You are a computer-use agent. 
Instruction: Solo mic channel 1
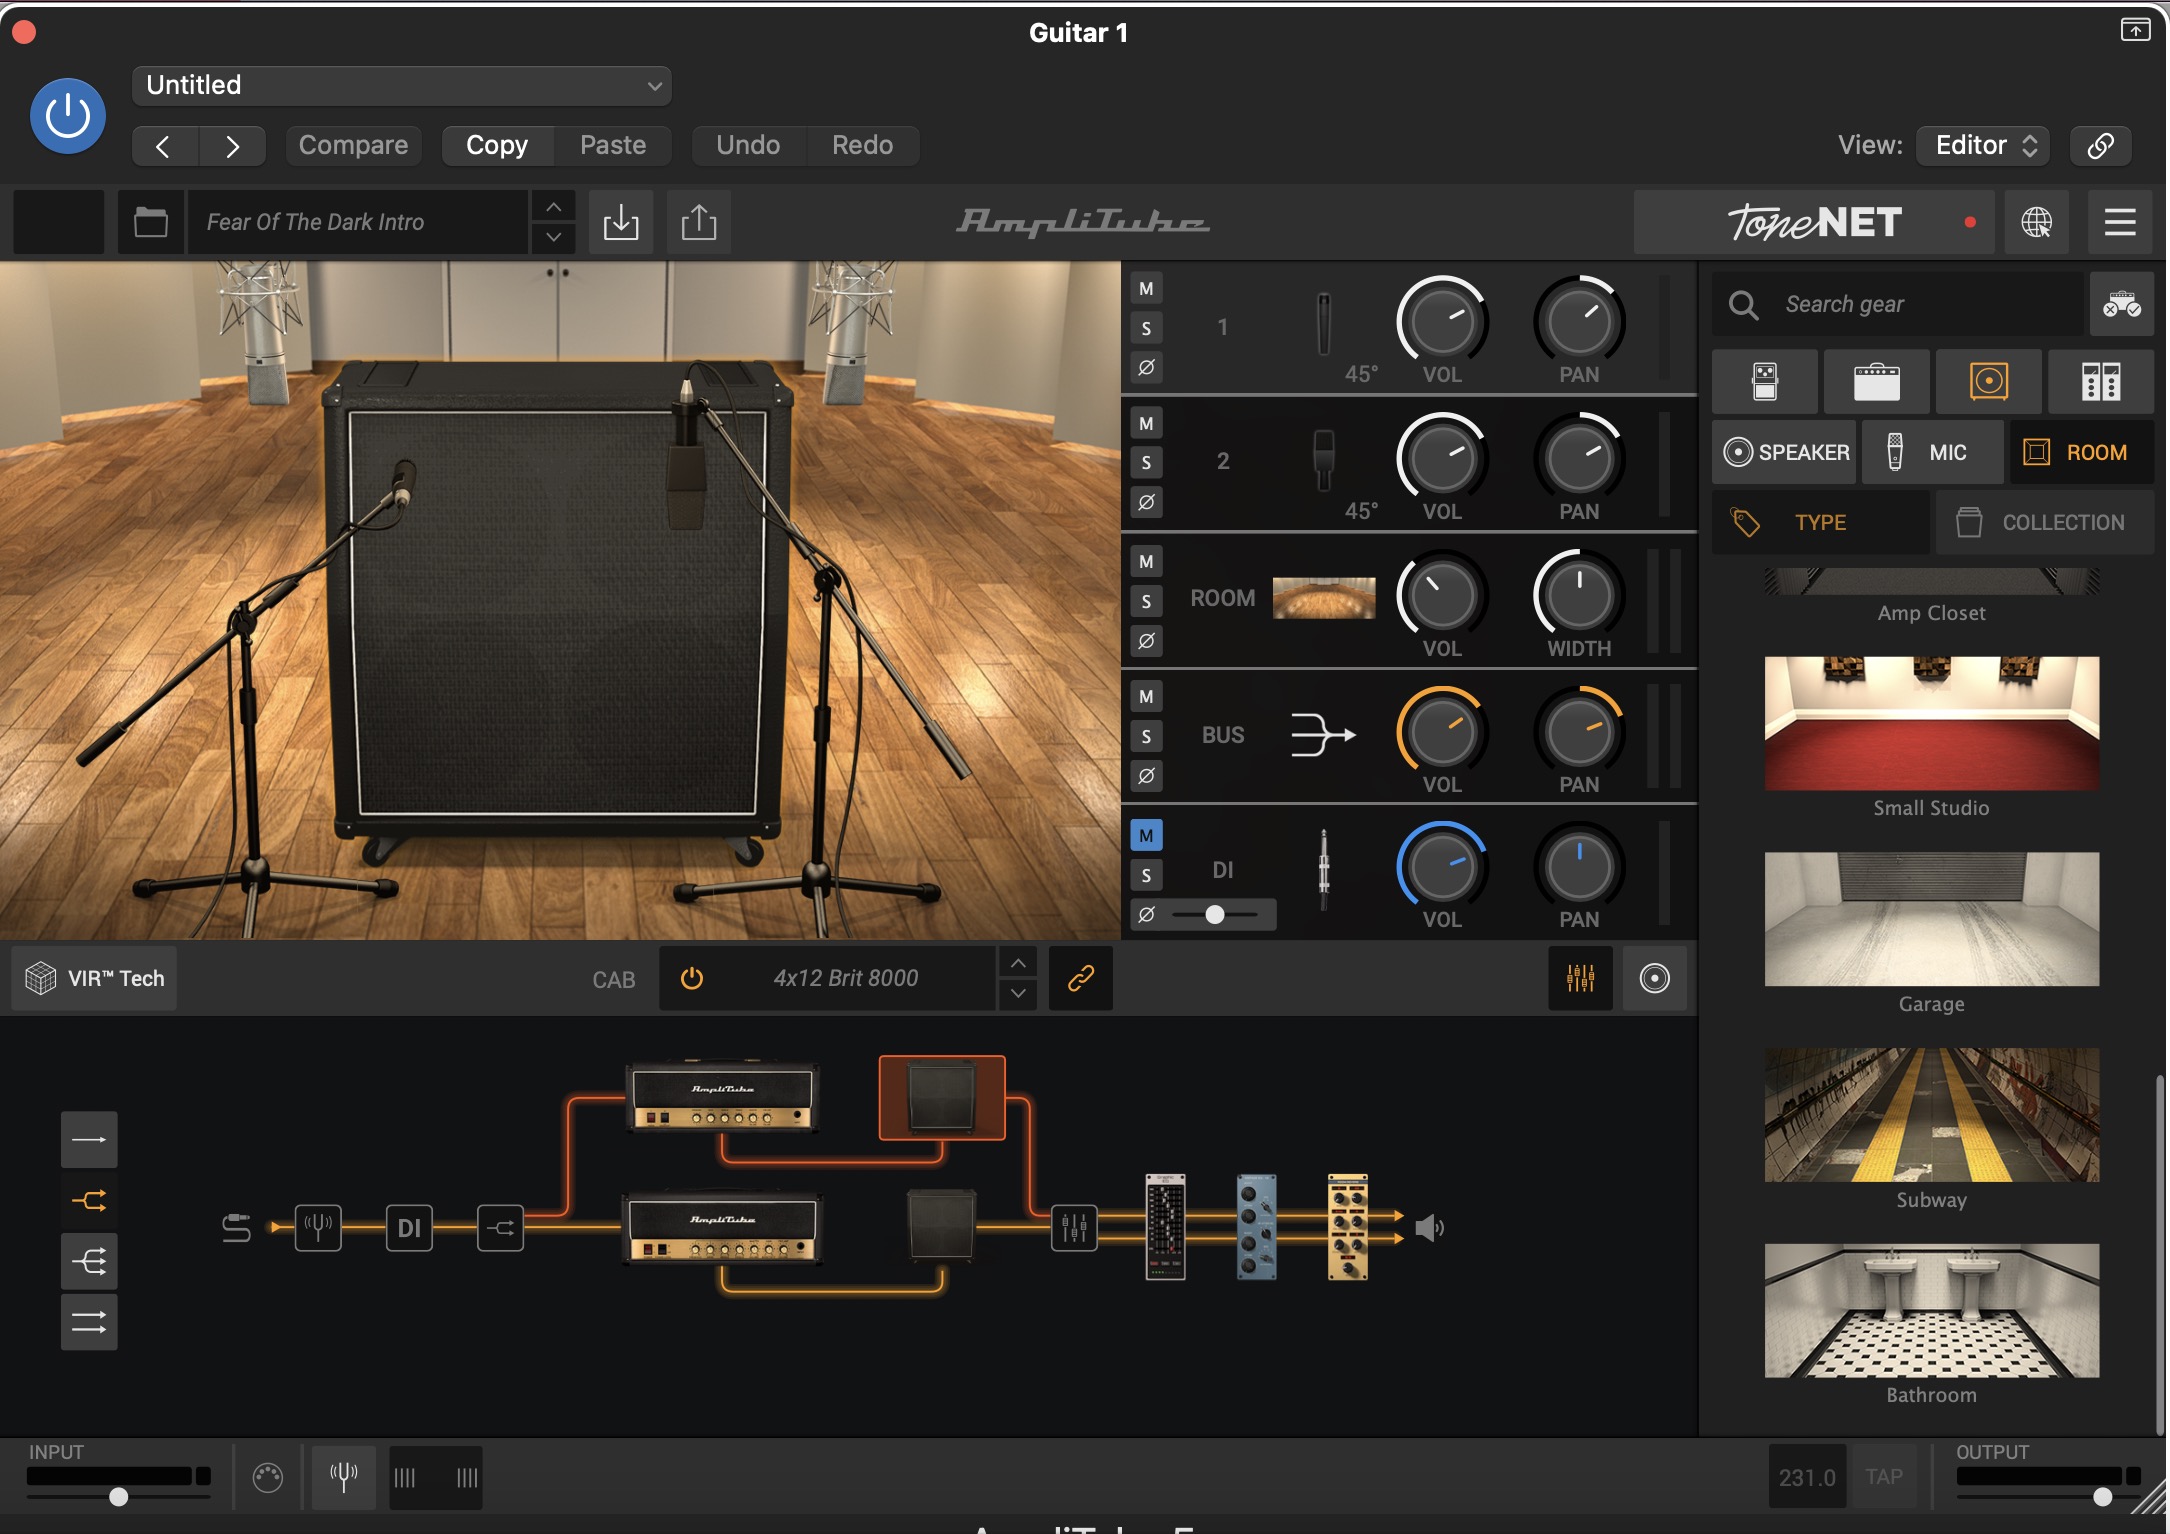pos(1146,328)
